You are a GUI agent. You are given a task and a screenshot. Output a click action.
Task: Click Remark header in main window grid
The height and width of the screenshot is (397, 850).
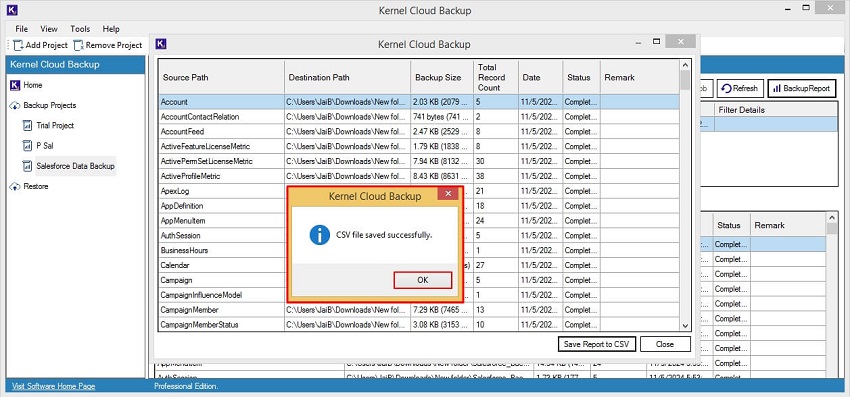tap(788, 225)
